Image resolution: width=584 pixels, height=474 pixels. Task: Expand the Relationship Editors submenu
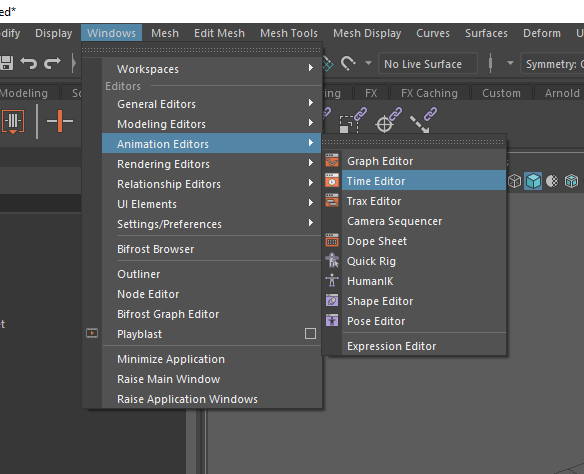click(x=311, y=183)
